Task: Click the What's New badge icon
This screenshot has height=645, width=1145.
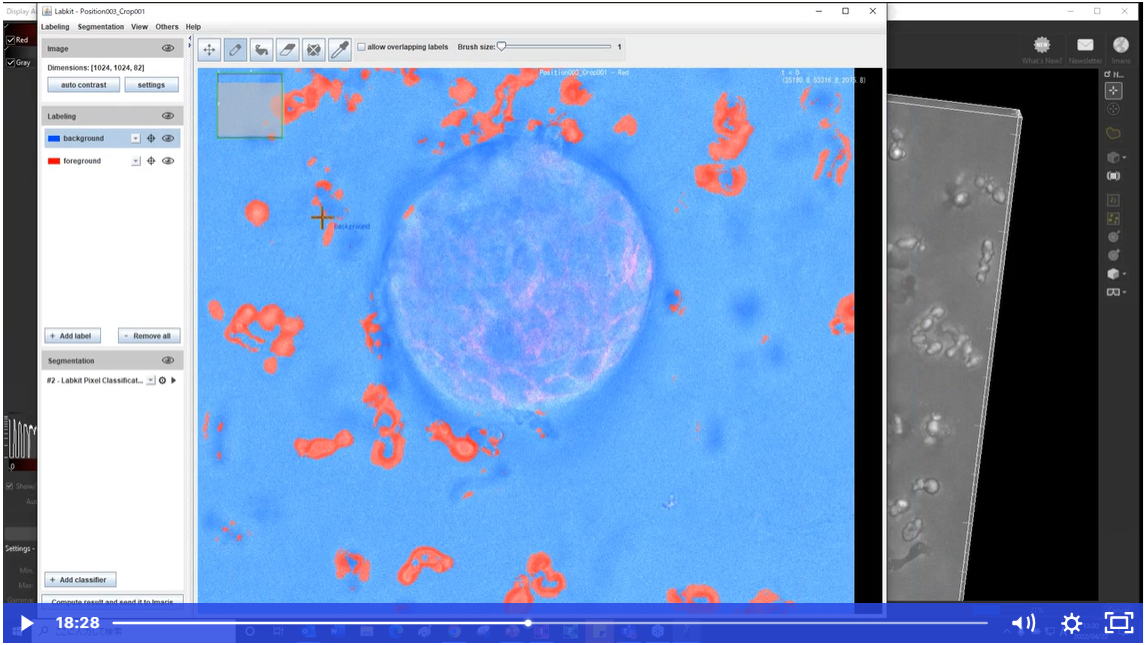Action: 1042,45
